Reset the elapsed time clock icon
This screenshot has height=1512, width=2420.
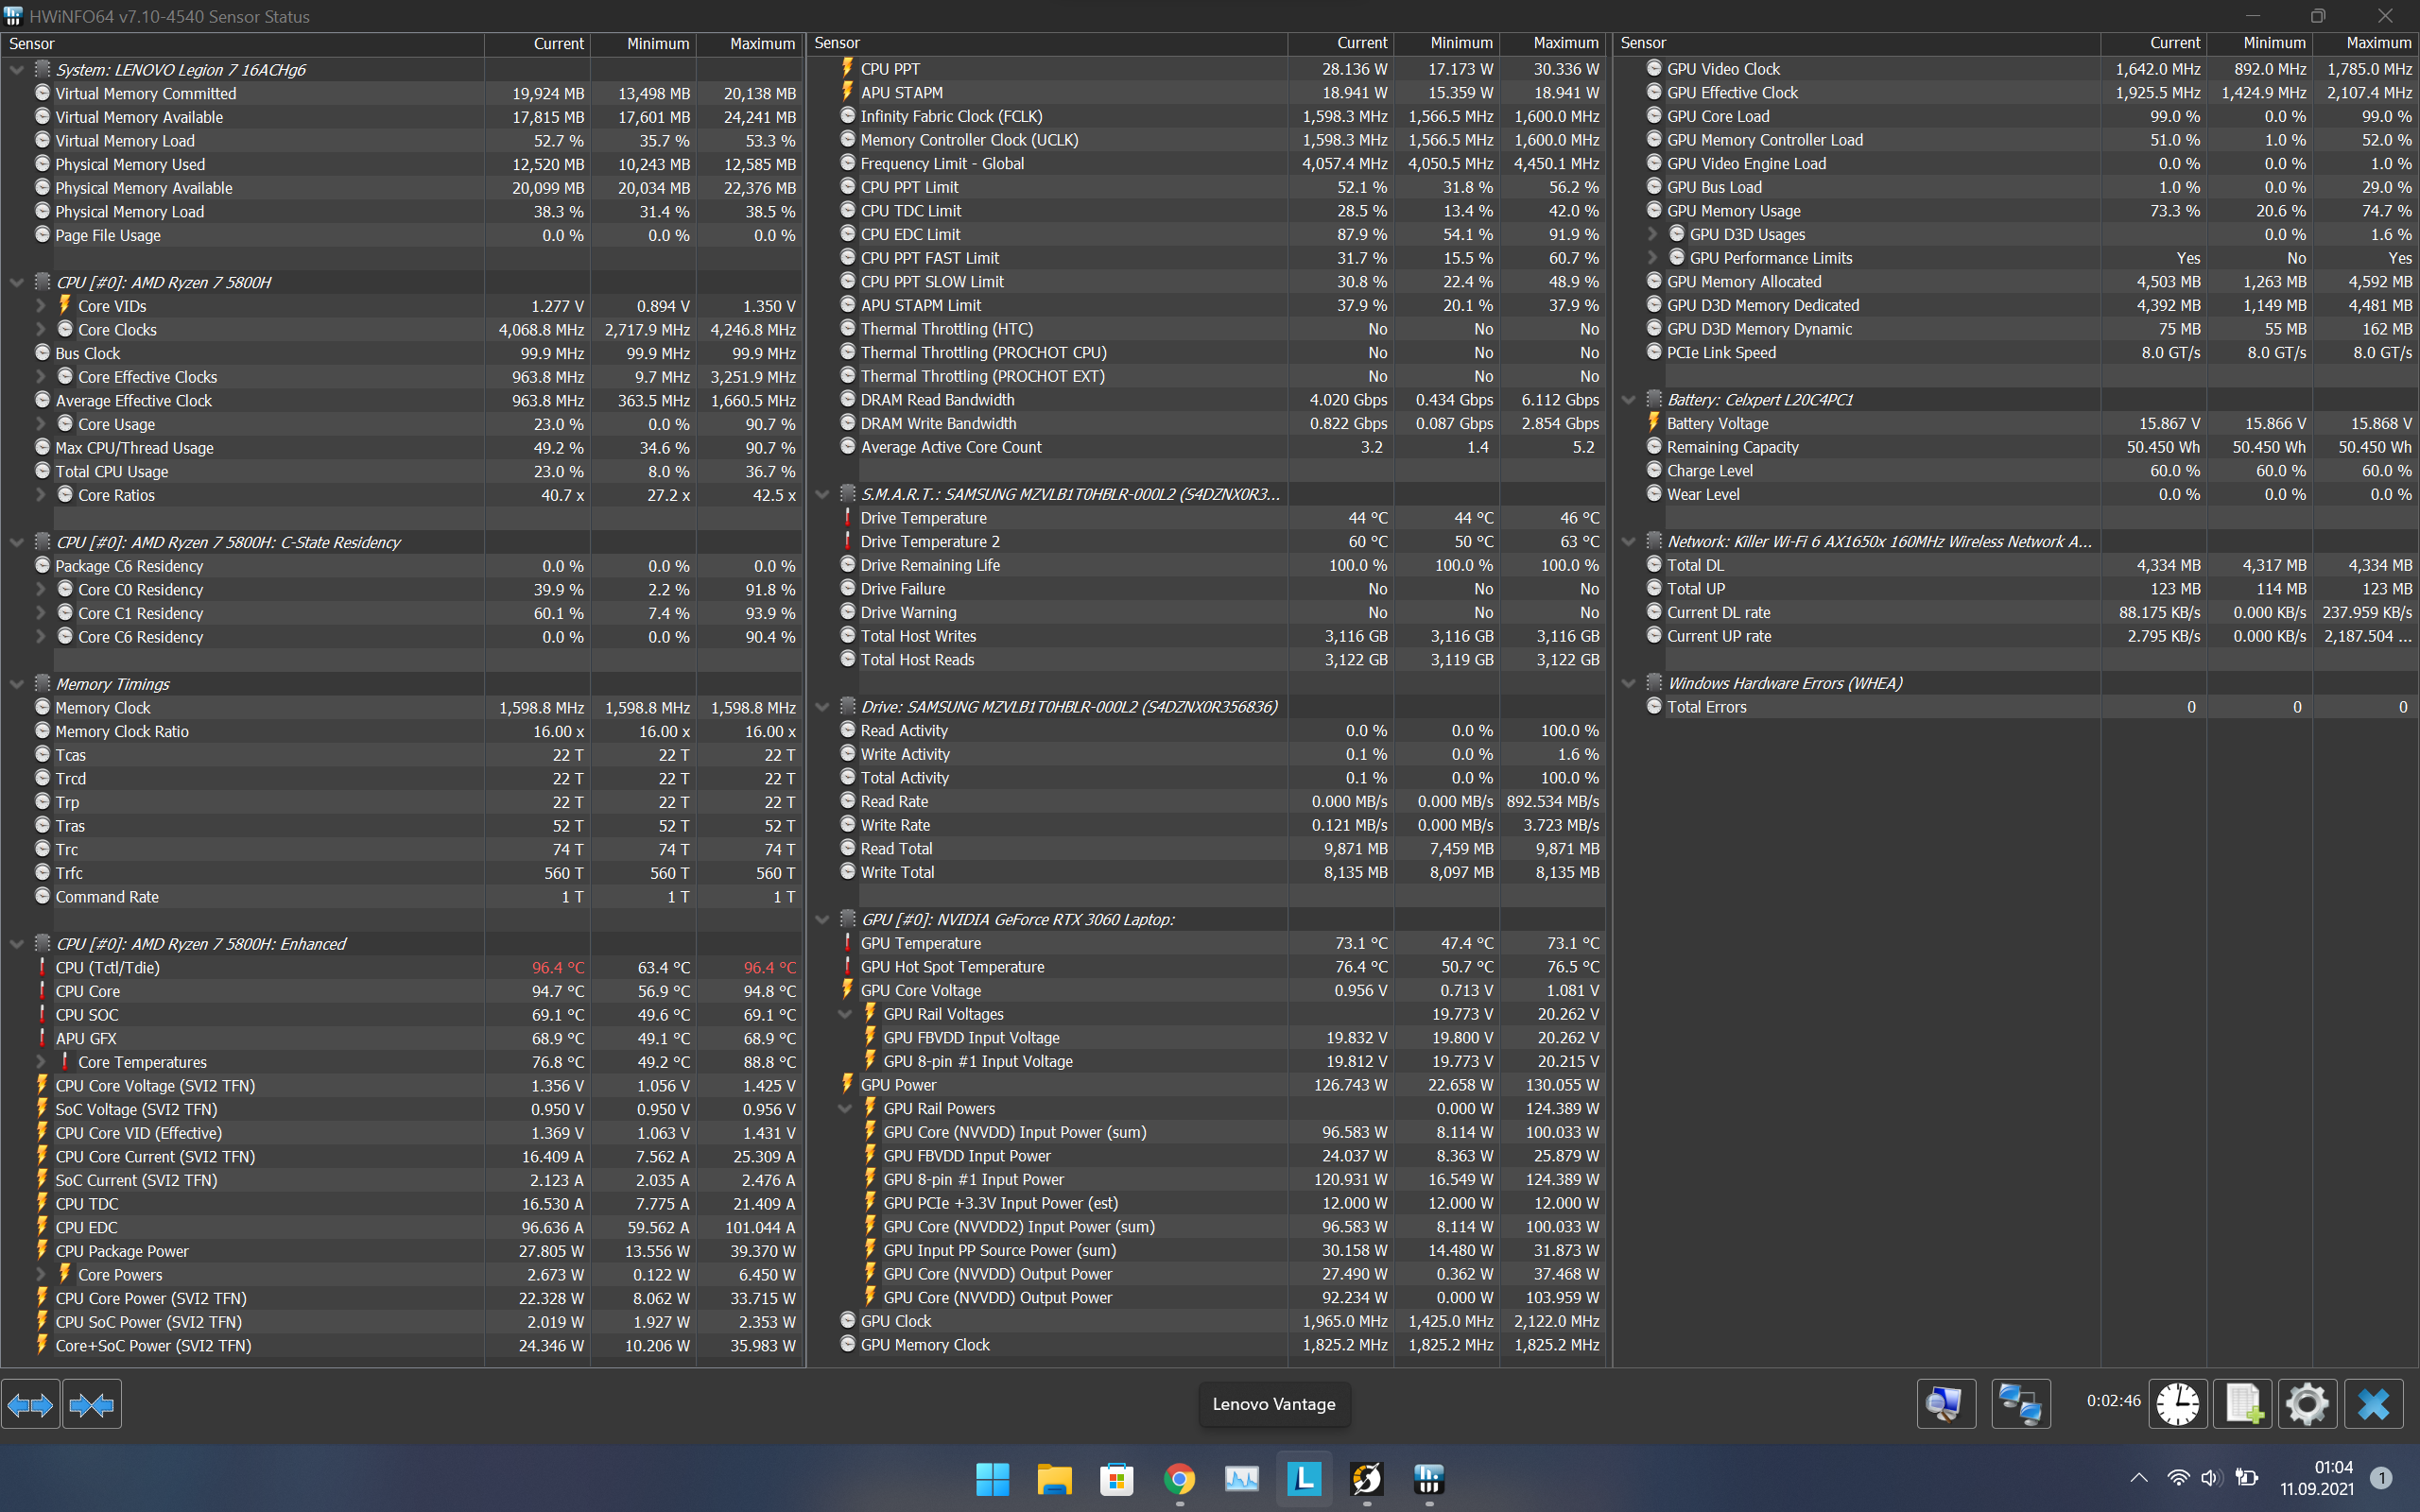coord(2177,1404)
